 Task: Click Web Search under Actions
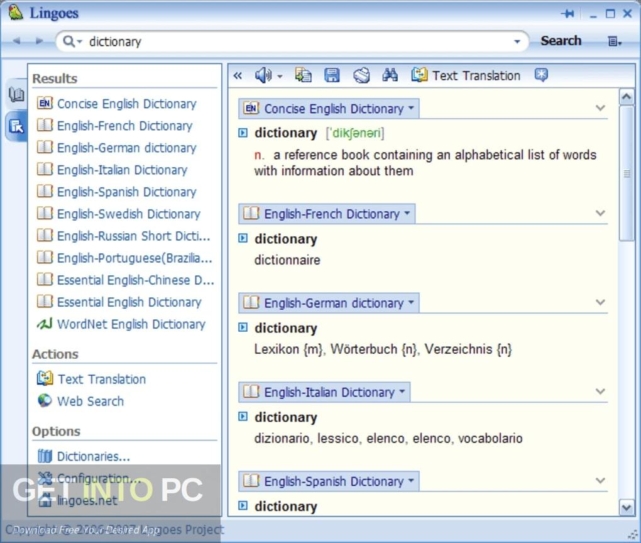point(90,402)
